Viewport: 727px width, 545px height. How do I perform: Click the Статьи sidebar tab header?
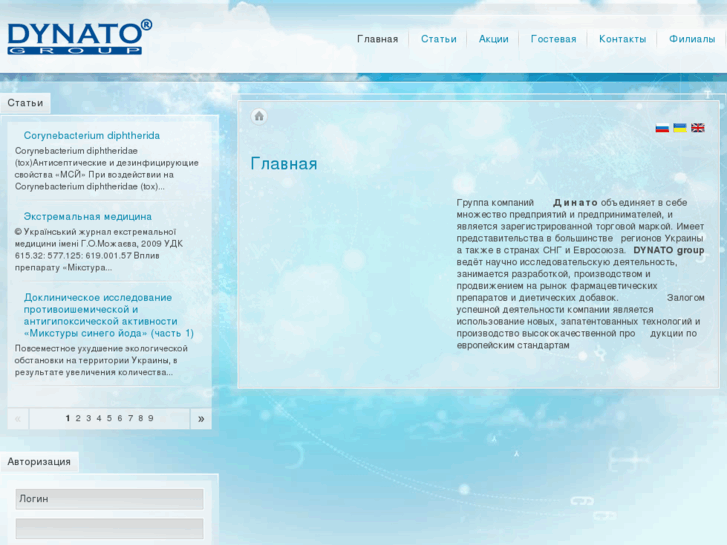[x=26, y=103]
